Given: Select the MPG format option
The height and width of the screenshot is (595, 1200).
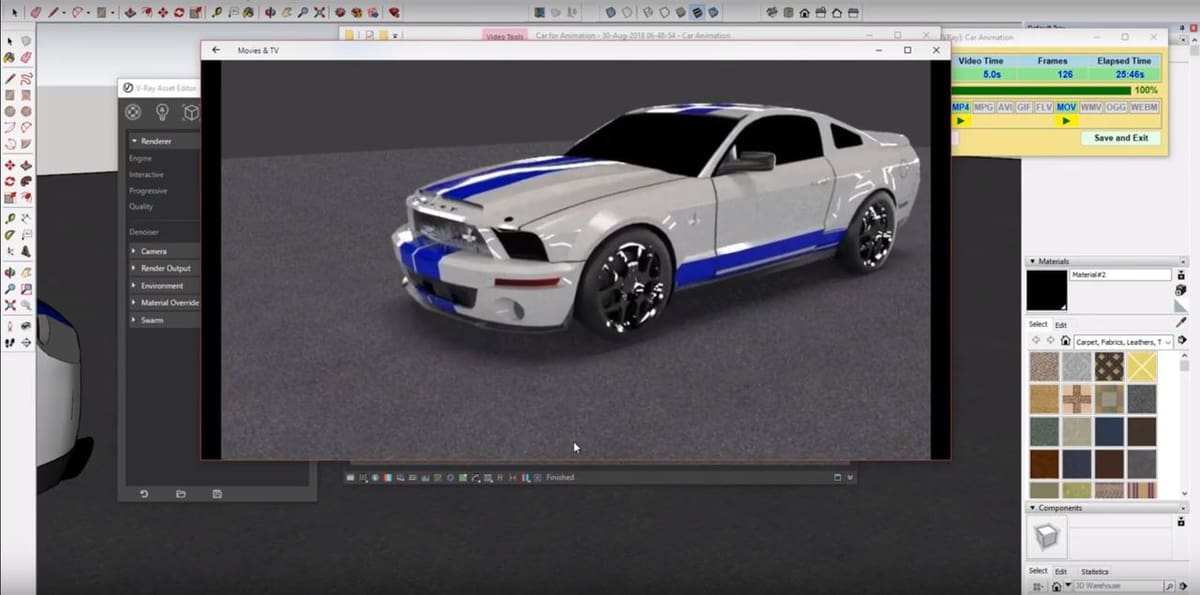Looking at the screenshot, I should click(x=984, y=107).
